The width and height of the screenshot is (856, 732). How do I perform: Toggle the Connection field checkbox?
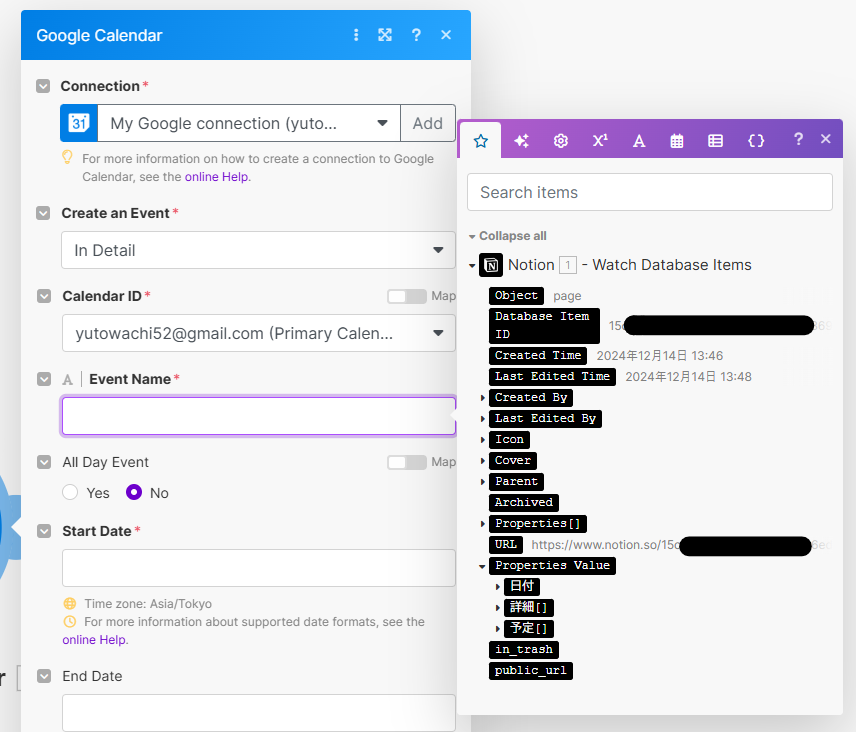coord(43,86)
